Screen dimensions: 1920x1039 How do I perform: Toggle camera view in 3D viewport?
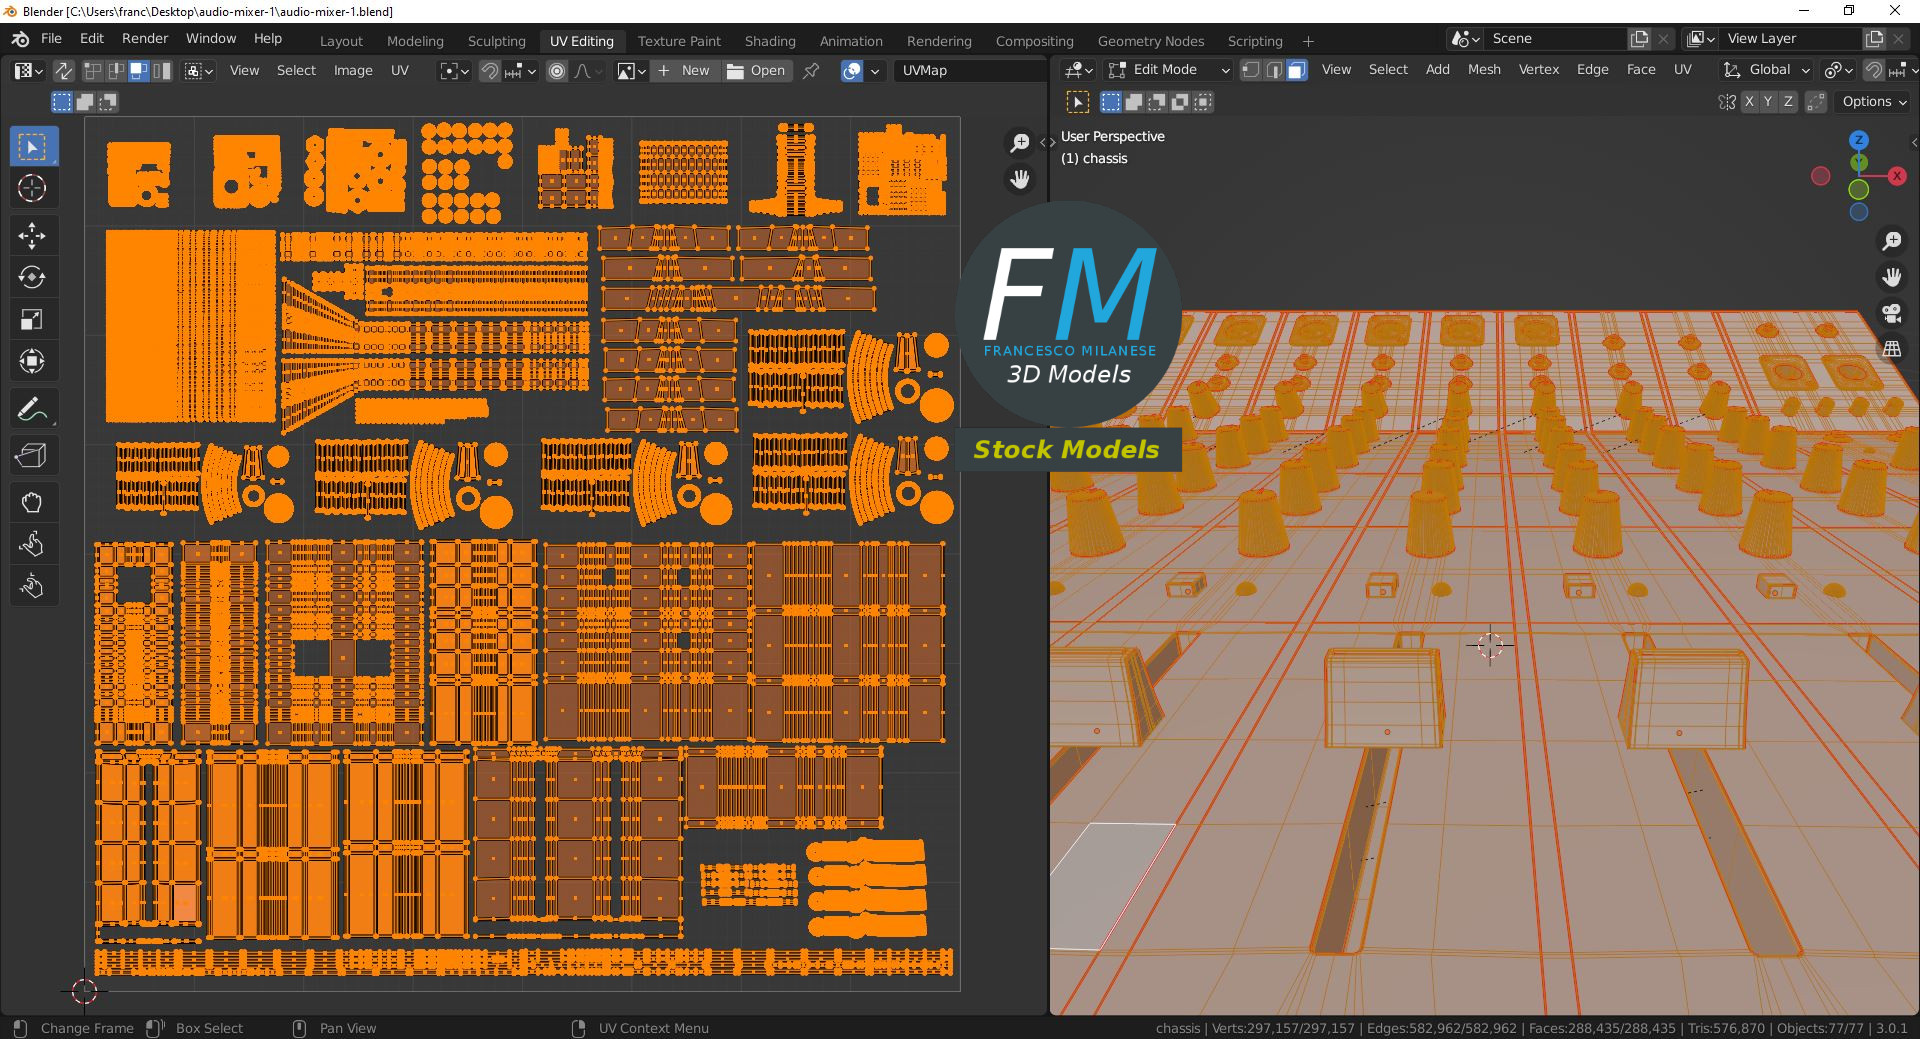point(1891,313)
